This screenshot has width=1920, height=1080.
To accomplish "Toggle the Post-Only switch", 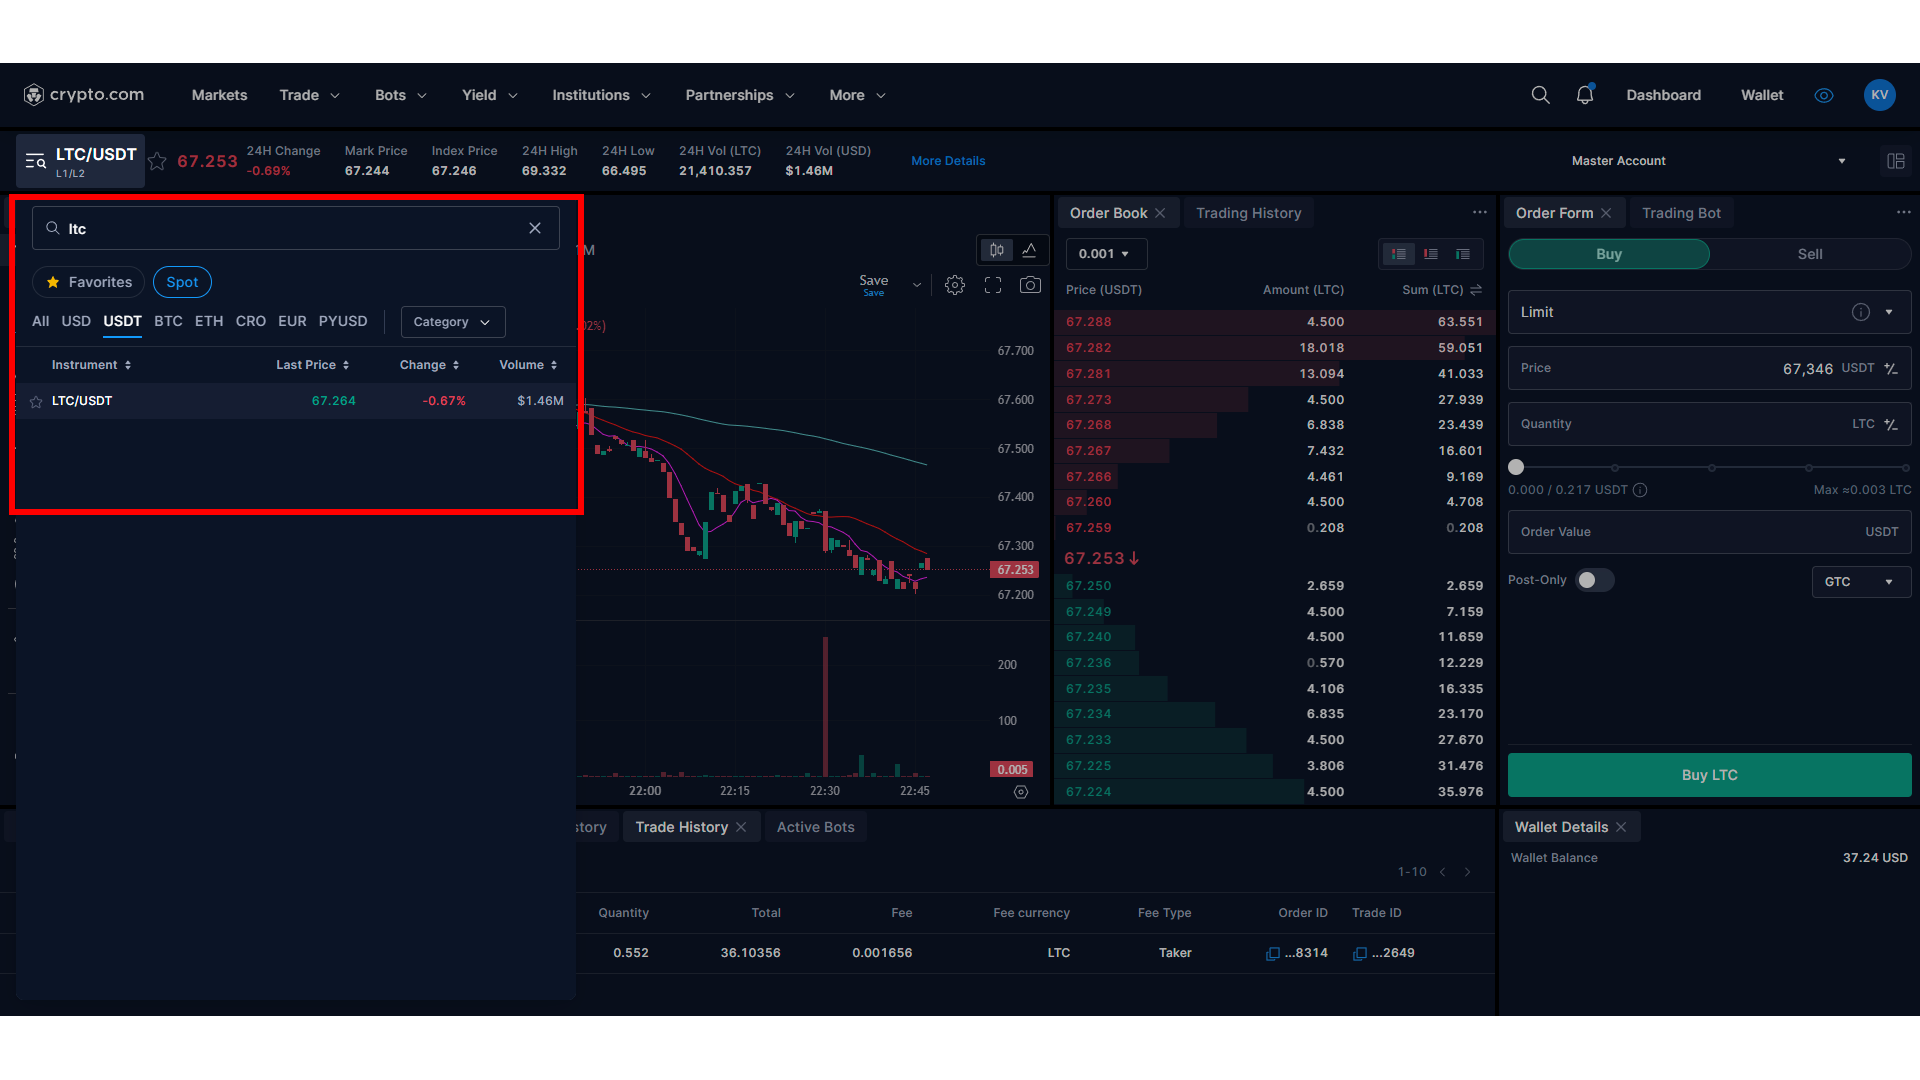I will 1594,580.
